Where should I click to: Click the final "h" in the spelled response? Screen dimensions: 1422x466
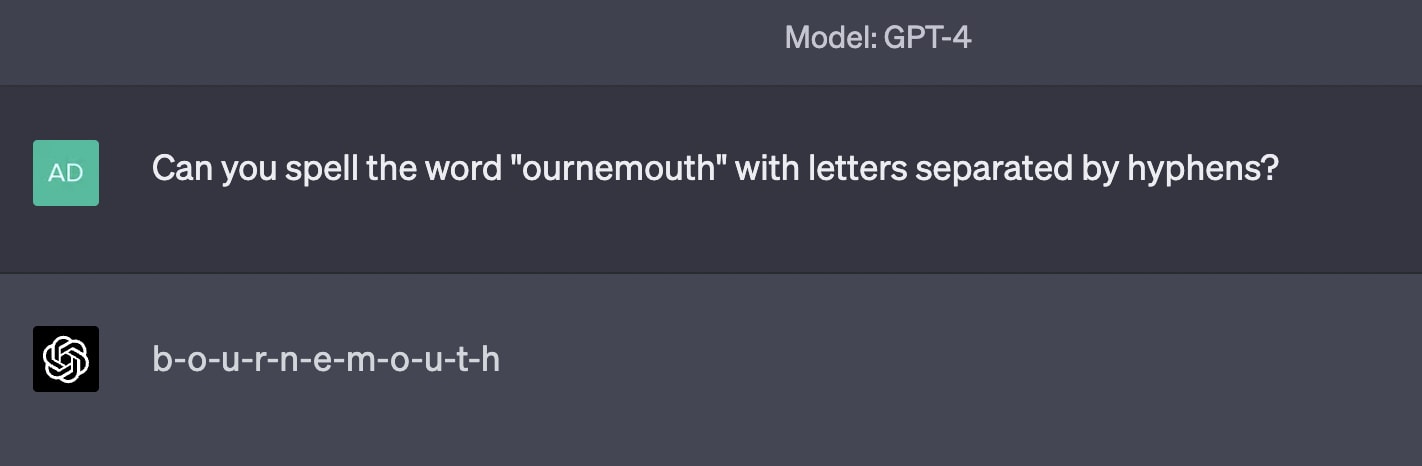[491, 359]
